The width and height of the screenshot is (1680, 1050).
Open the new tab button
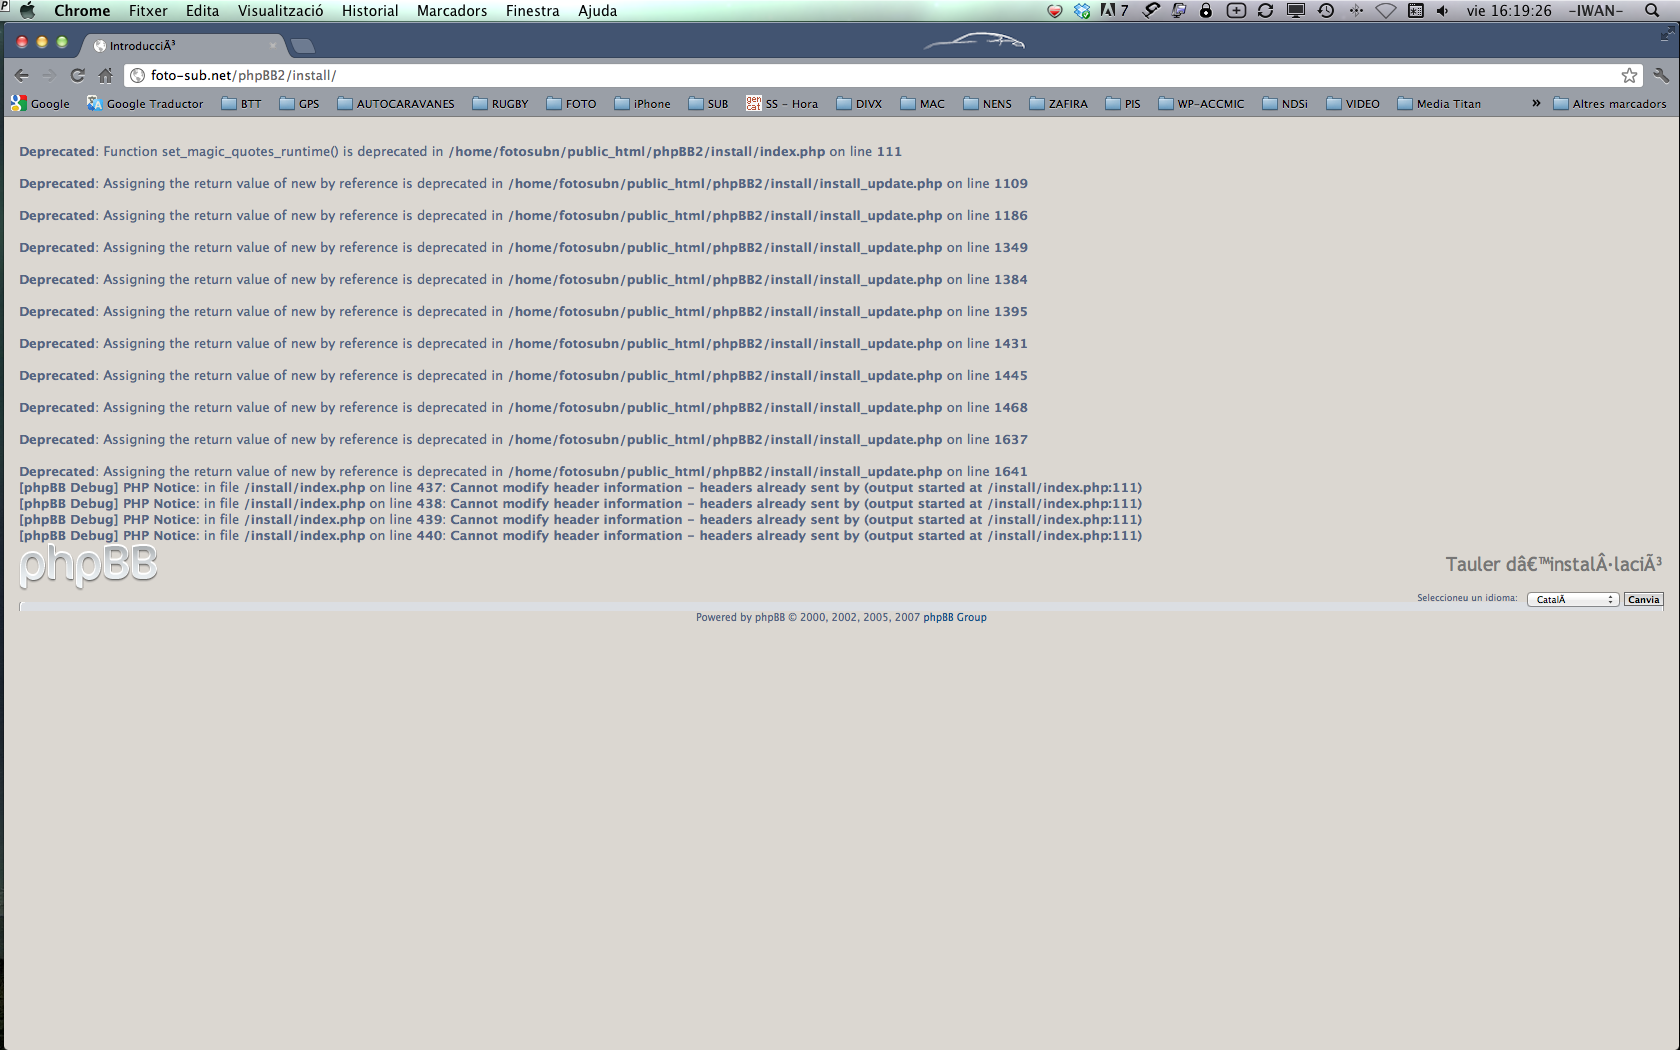303,46
